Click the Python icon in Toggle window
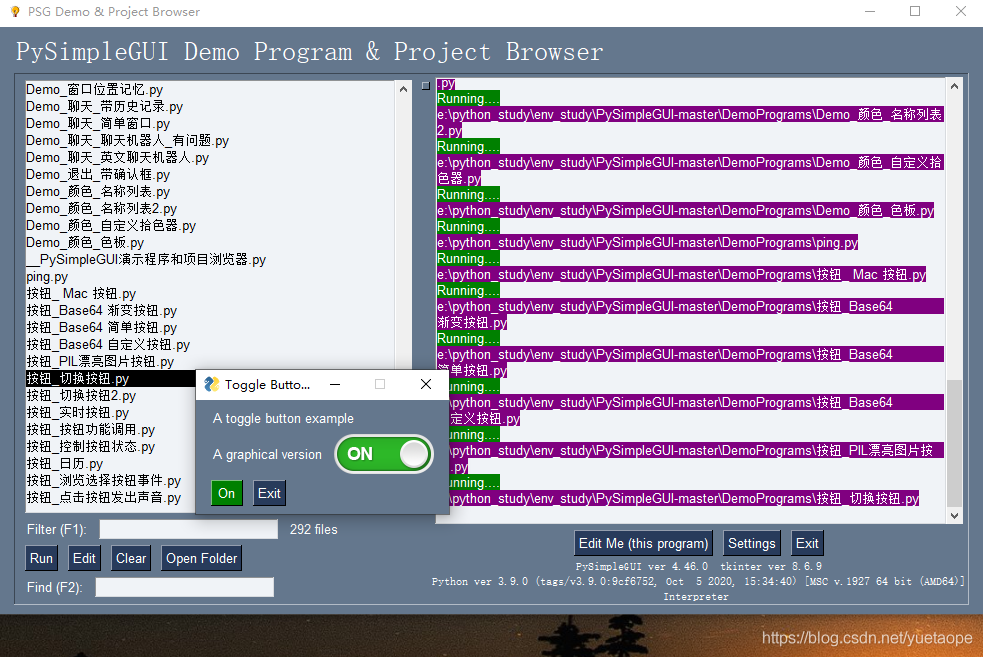 212,384
